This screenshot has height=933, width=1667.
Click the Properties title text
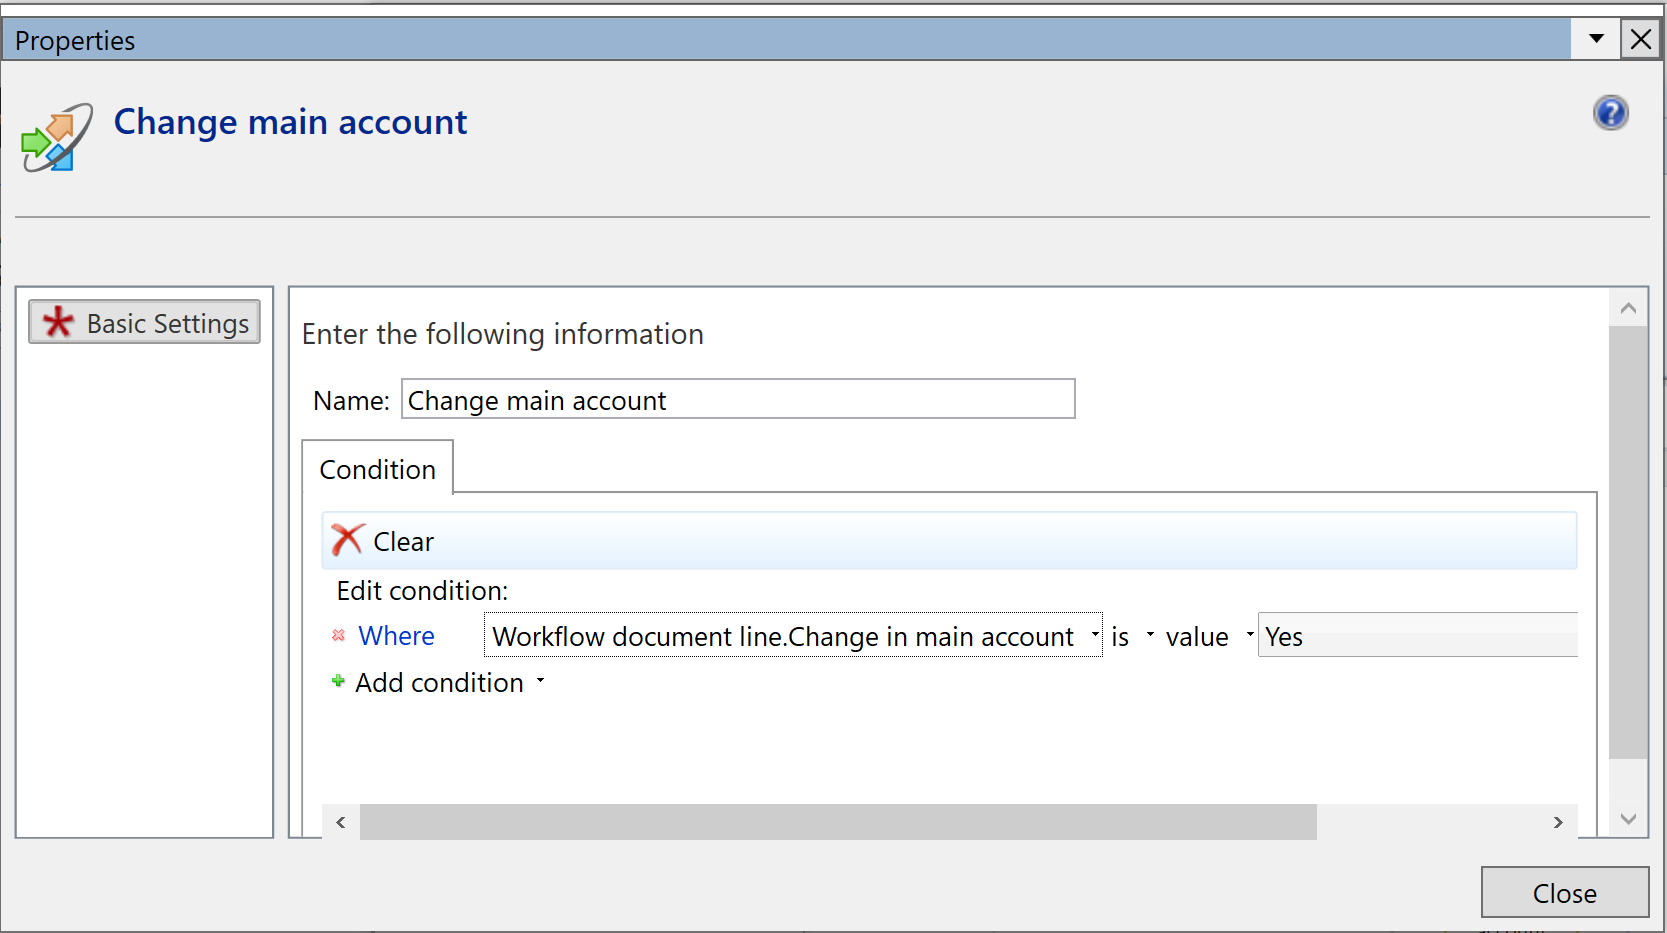tap(75, 40)
